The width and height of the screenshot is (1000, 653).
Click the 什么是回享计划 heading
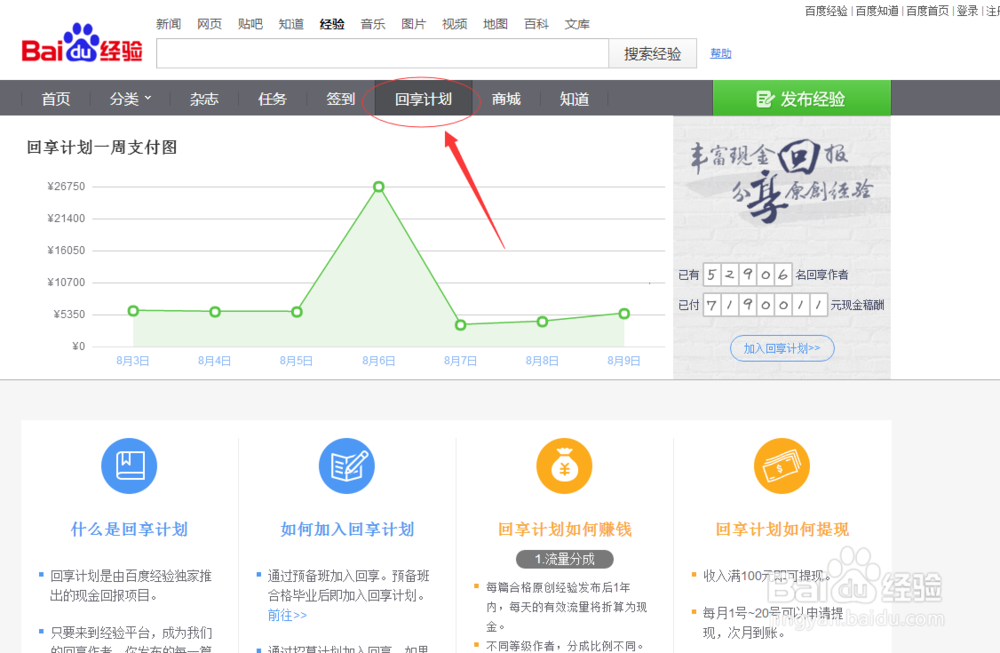point(129,529)
